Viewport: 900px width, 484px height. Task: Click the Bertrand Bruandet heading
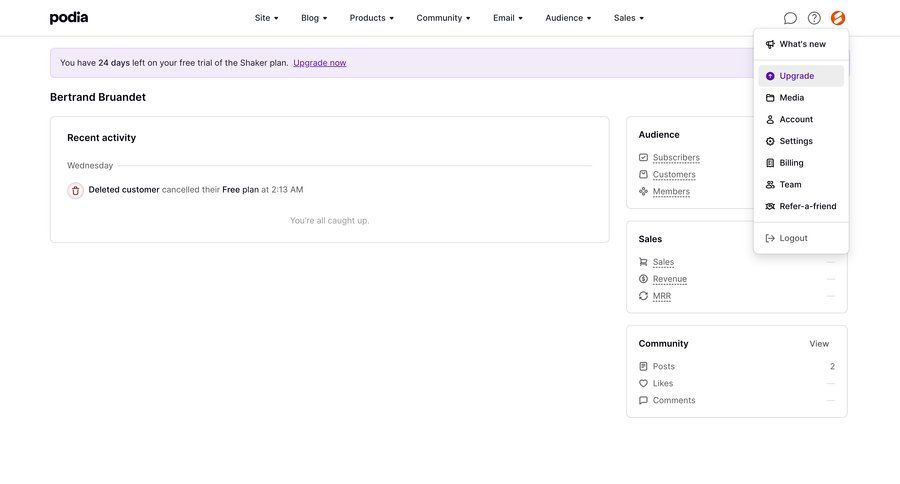(98, 97)
